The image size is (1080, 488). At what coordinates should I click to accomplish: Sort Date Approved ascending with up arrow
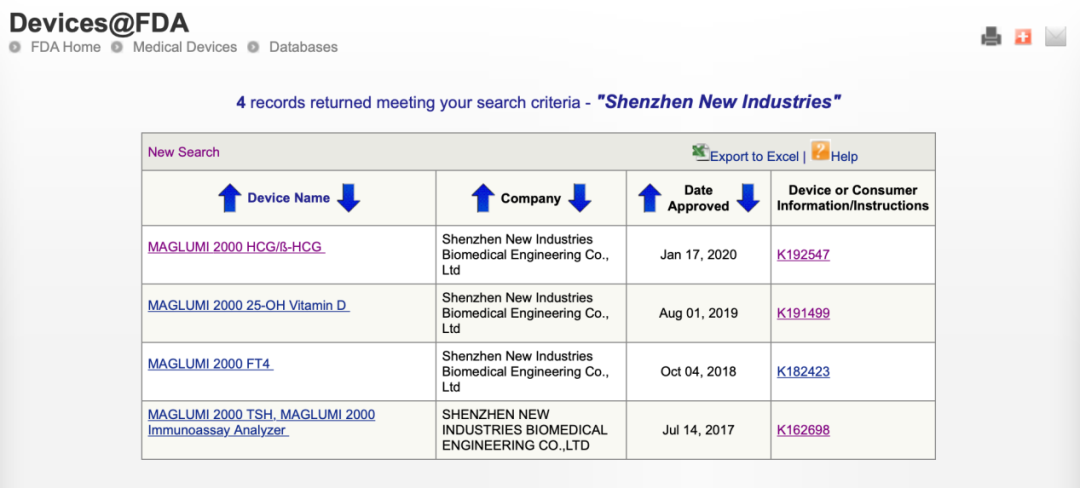tap(650, 198)
